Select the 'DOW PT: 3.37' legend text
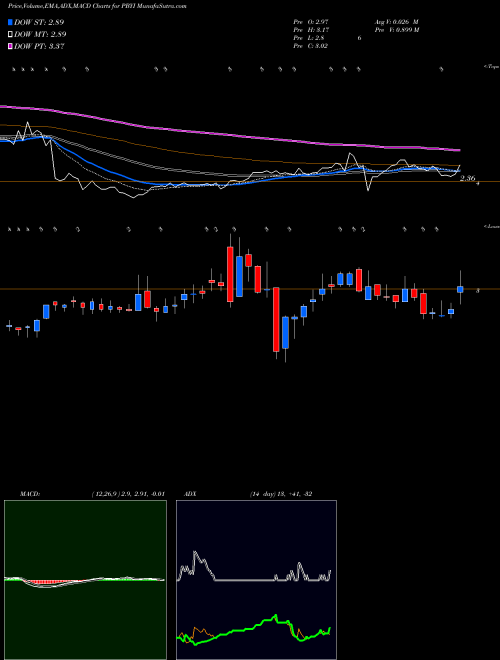Screen dimensions: 500x660 click(39, 46)
